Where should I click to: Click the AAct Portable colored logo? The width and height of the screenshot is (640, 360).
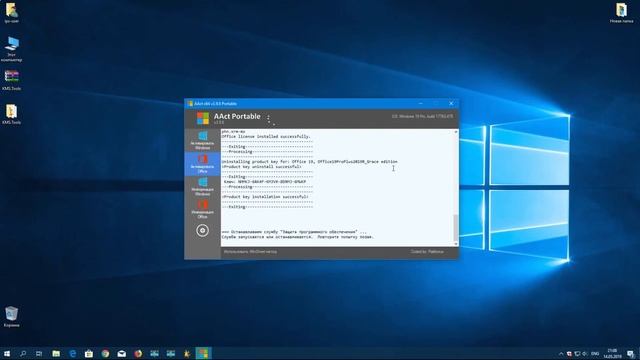tap(203, 118)
